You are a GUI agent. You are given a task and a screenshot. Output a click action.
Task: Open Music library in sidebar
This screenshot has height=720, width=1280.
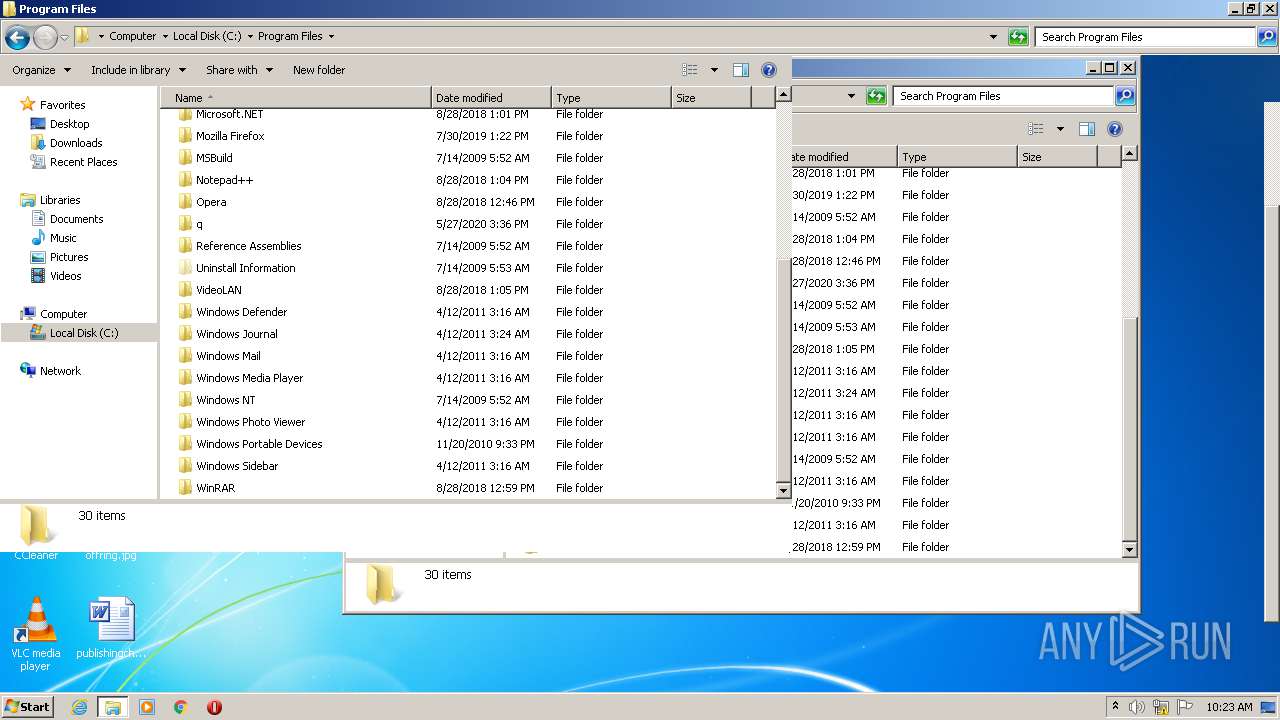[x=63, y=238]
